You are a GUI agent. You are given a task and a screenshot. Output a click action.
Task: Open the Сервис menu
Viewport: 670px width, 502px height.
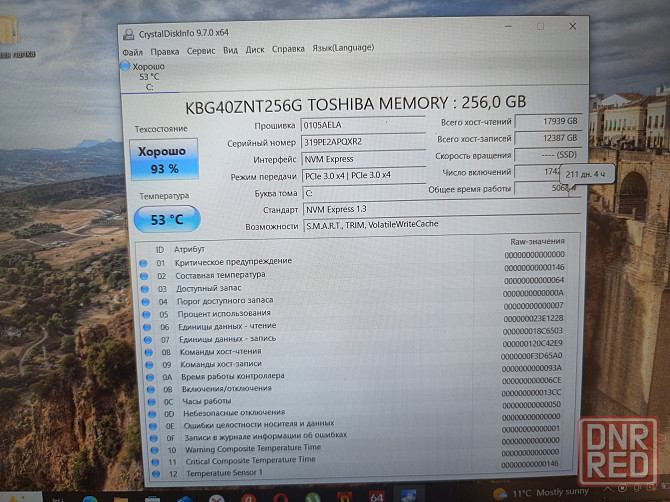tap(201, 50)
